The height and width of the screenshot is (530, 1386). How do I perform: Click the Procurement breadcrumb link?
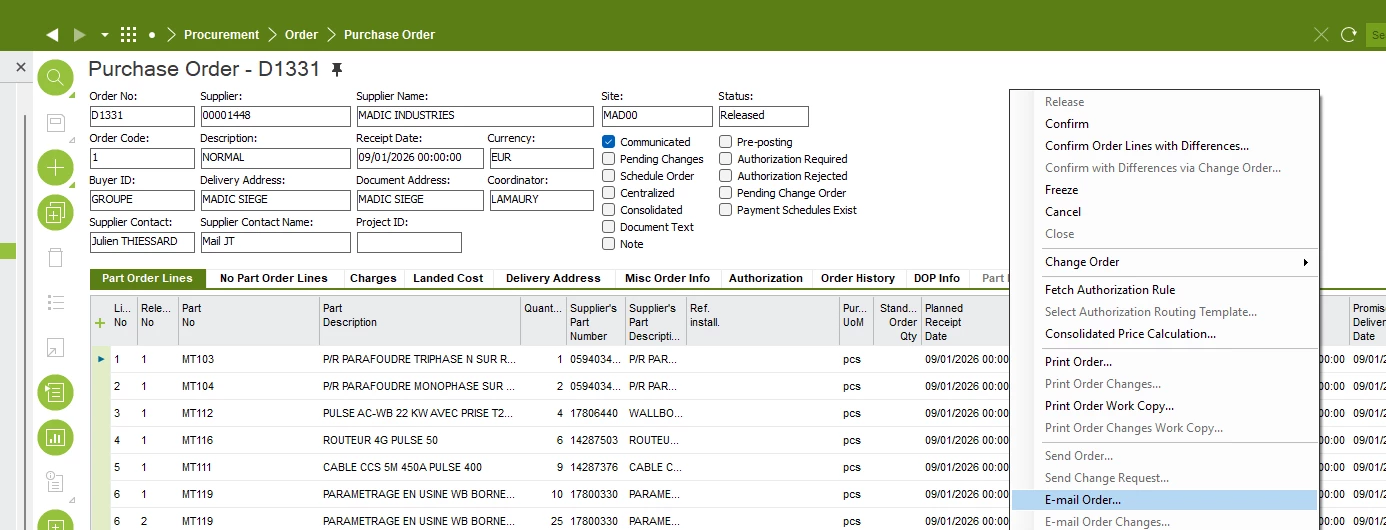[221, 35]
